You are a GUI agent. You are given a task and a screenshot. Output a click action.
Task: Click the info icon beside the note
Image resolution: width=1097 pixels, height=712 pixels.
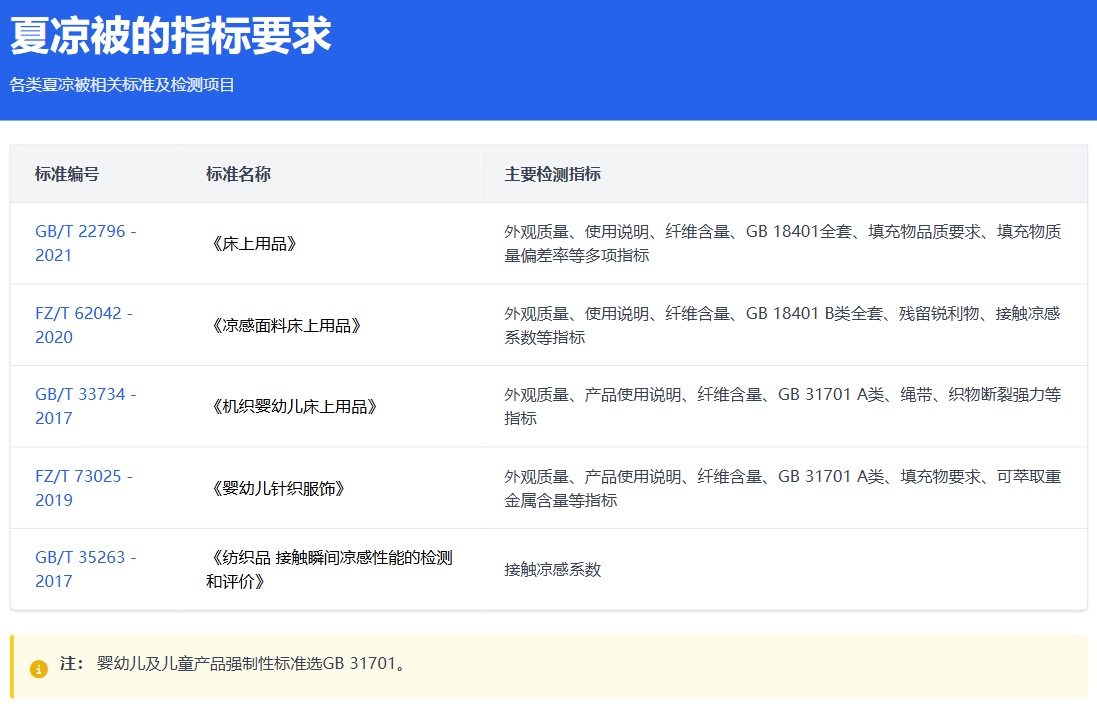coord(39,668)
